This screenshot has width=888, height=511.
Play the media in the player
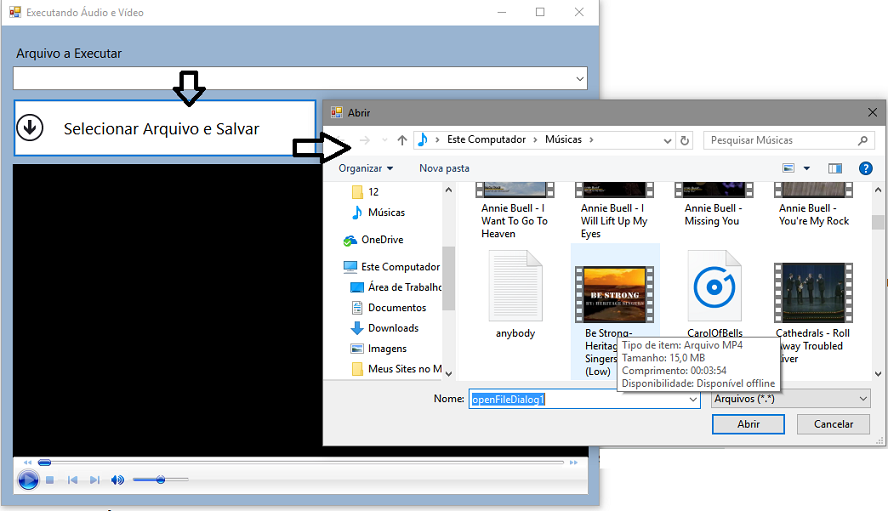pos(28,480)
